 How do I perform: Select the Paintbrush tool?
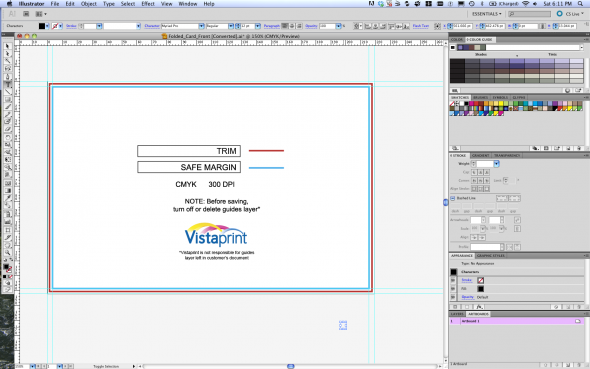pyautogui.click(x=8, y=107)
